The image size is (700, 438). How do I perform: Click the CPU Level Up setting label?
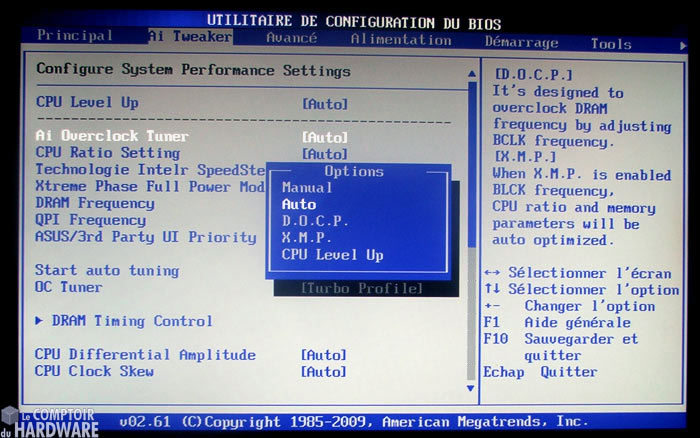click(x=87, y=102)
